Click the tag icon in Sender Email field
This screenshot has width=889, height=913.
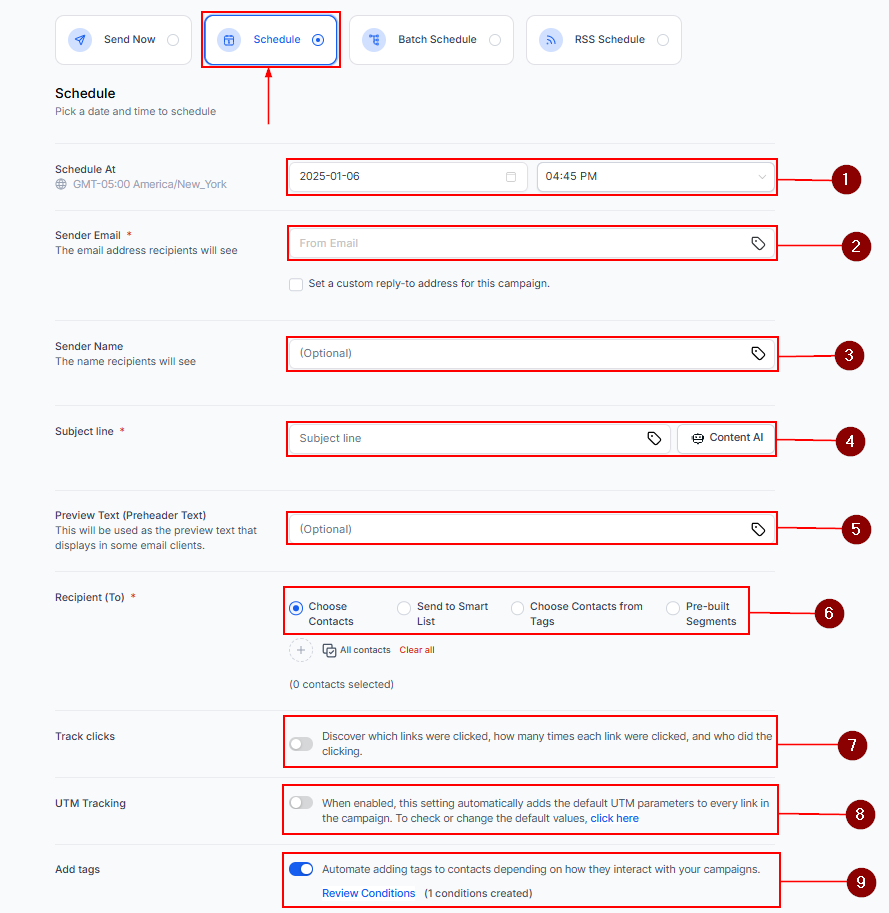tap(758, 243)
